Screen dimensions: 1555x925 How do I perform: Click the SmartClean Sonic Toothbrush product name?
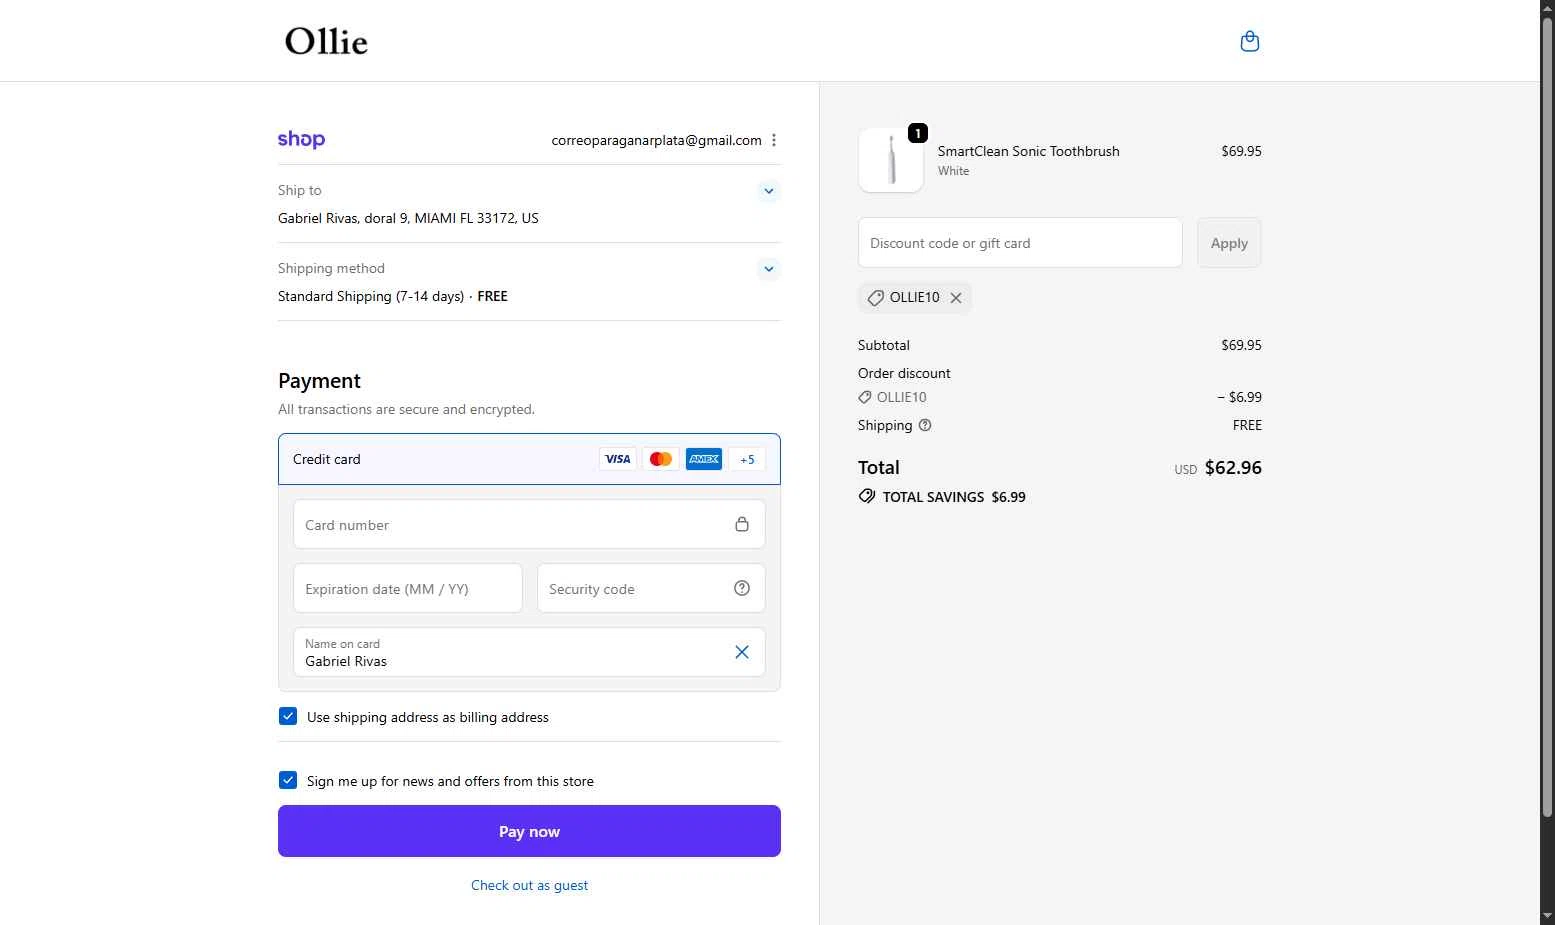pos(1028,151)
